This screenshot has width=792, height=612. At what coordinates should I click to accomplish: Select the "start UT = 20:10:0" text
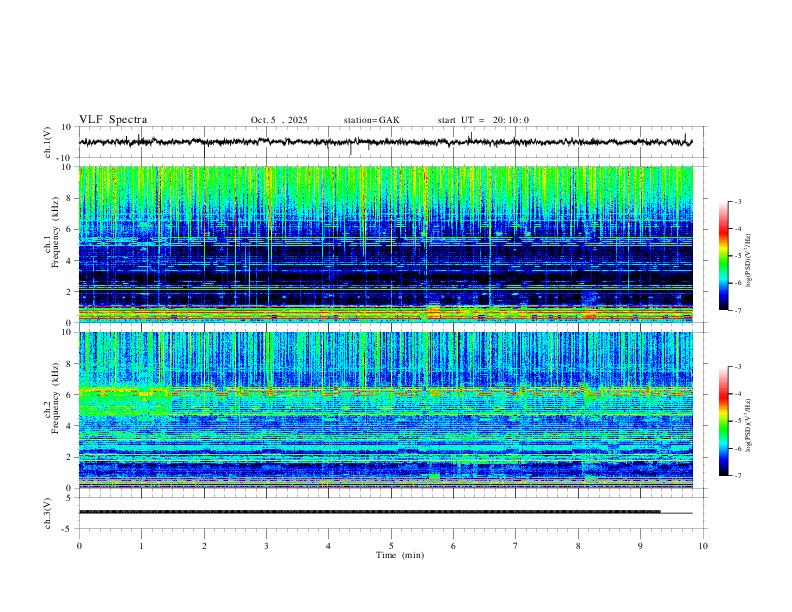pos(483,120)
